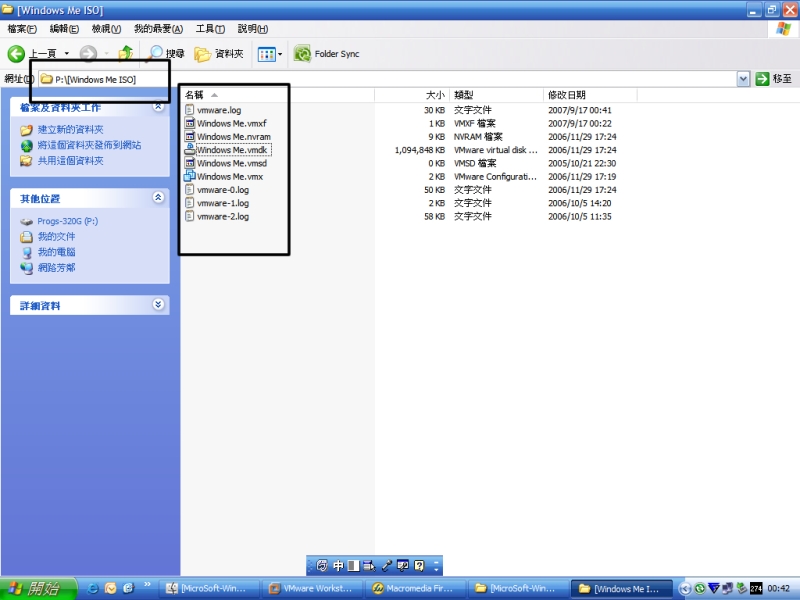The width and height of the screenshot is (800, 600).
Task: Select the vmware-0.log file icon
Action: point(189,189)
